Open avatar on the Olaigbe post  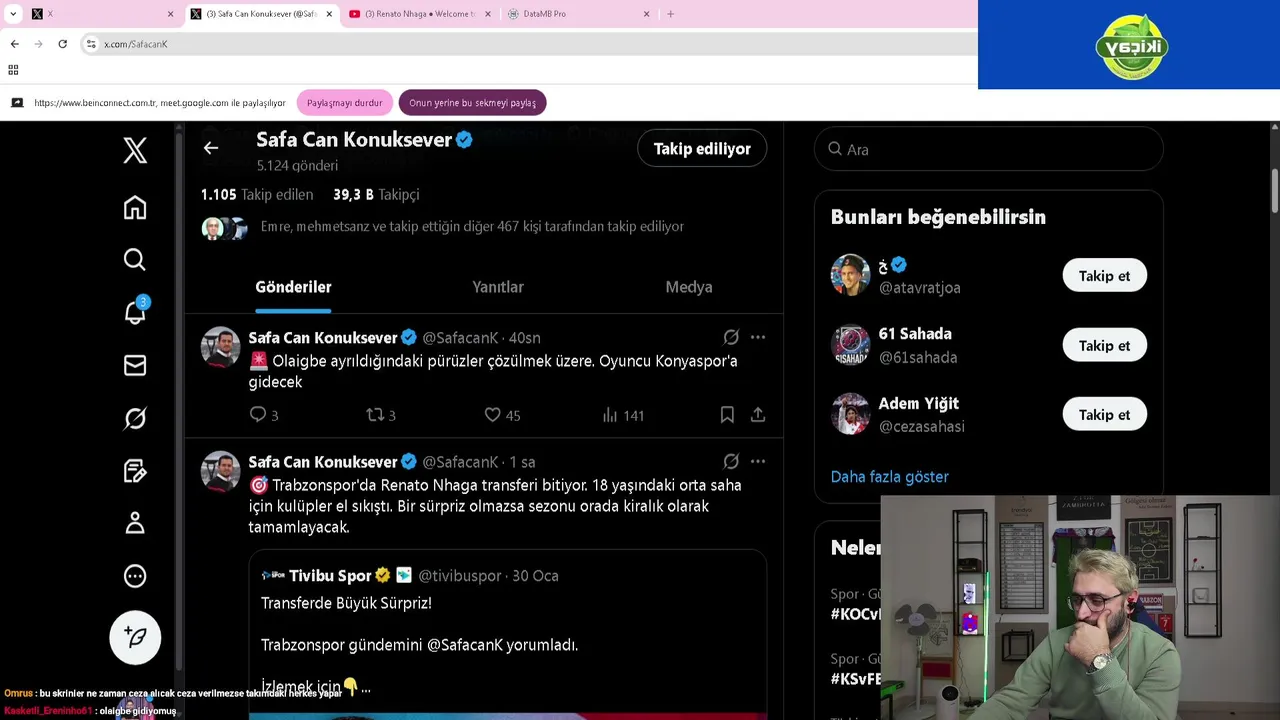coord(220,347)
